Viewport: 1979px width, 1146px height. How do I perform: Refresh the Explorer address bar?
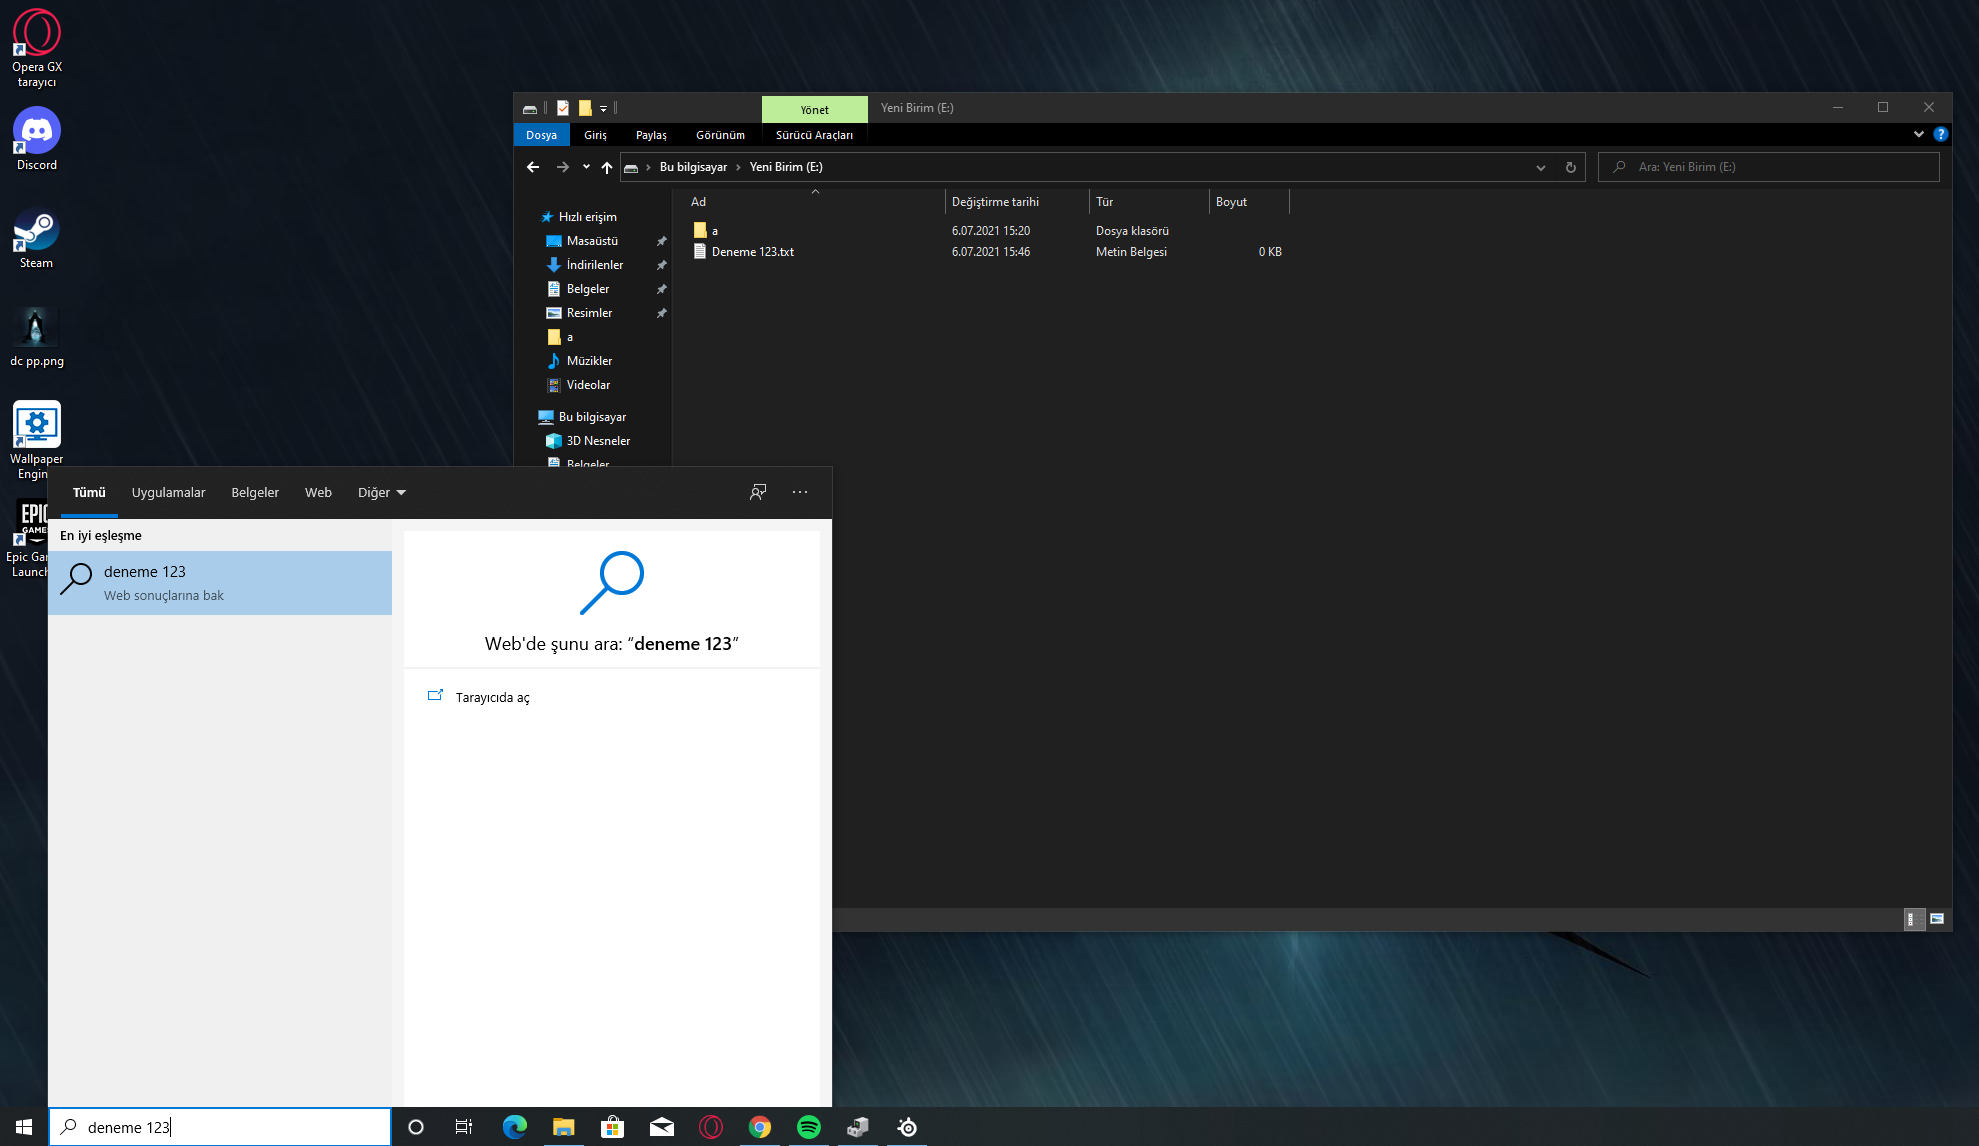1571,167
